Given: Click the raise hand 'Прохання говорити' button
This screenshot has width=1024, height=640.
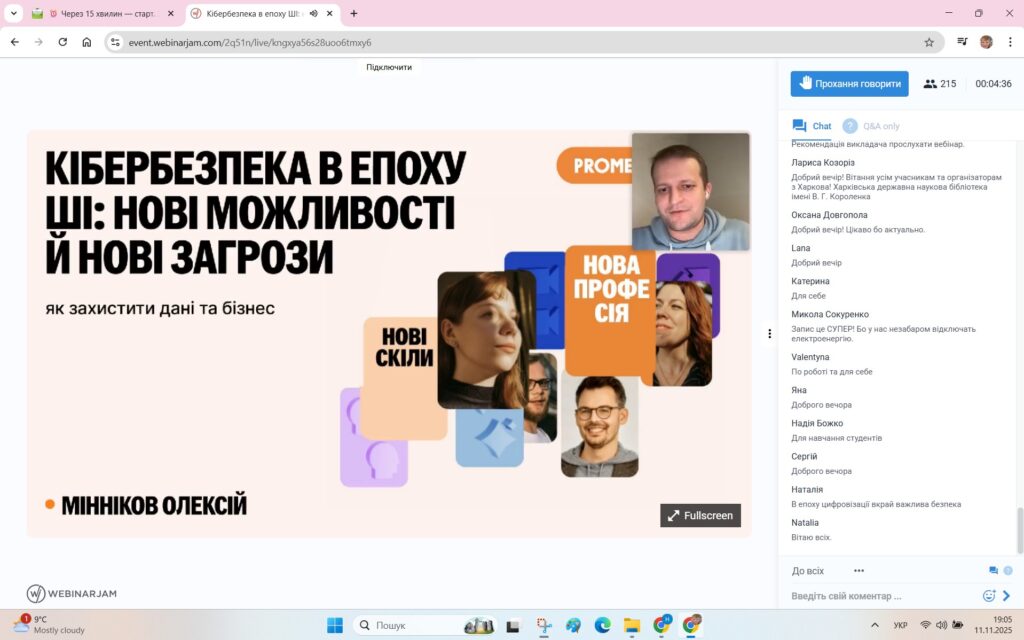Looking at the screenshot, I should point(849,84).
